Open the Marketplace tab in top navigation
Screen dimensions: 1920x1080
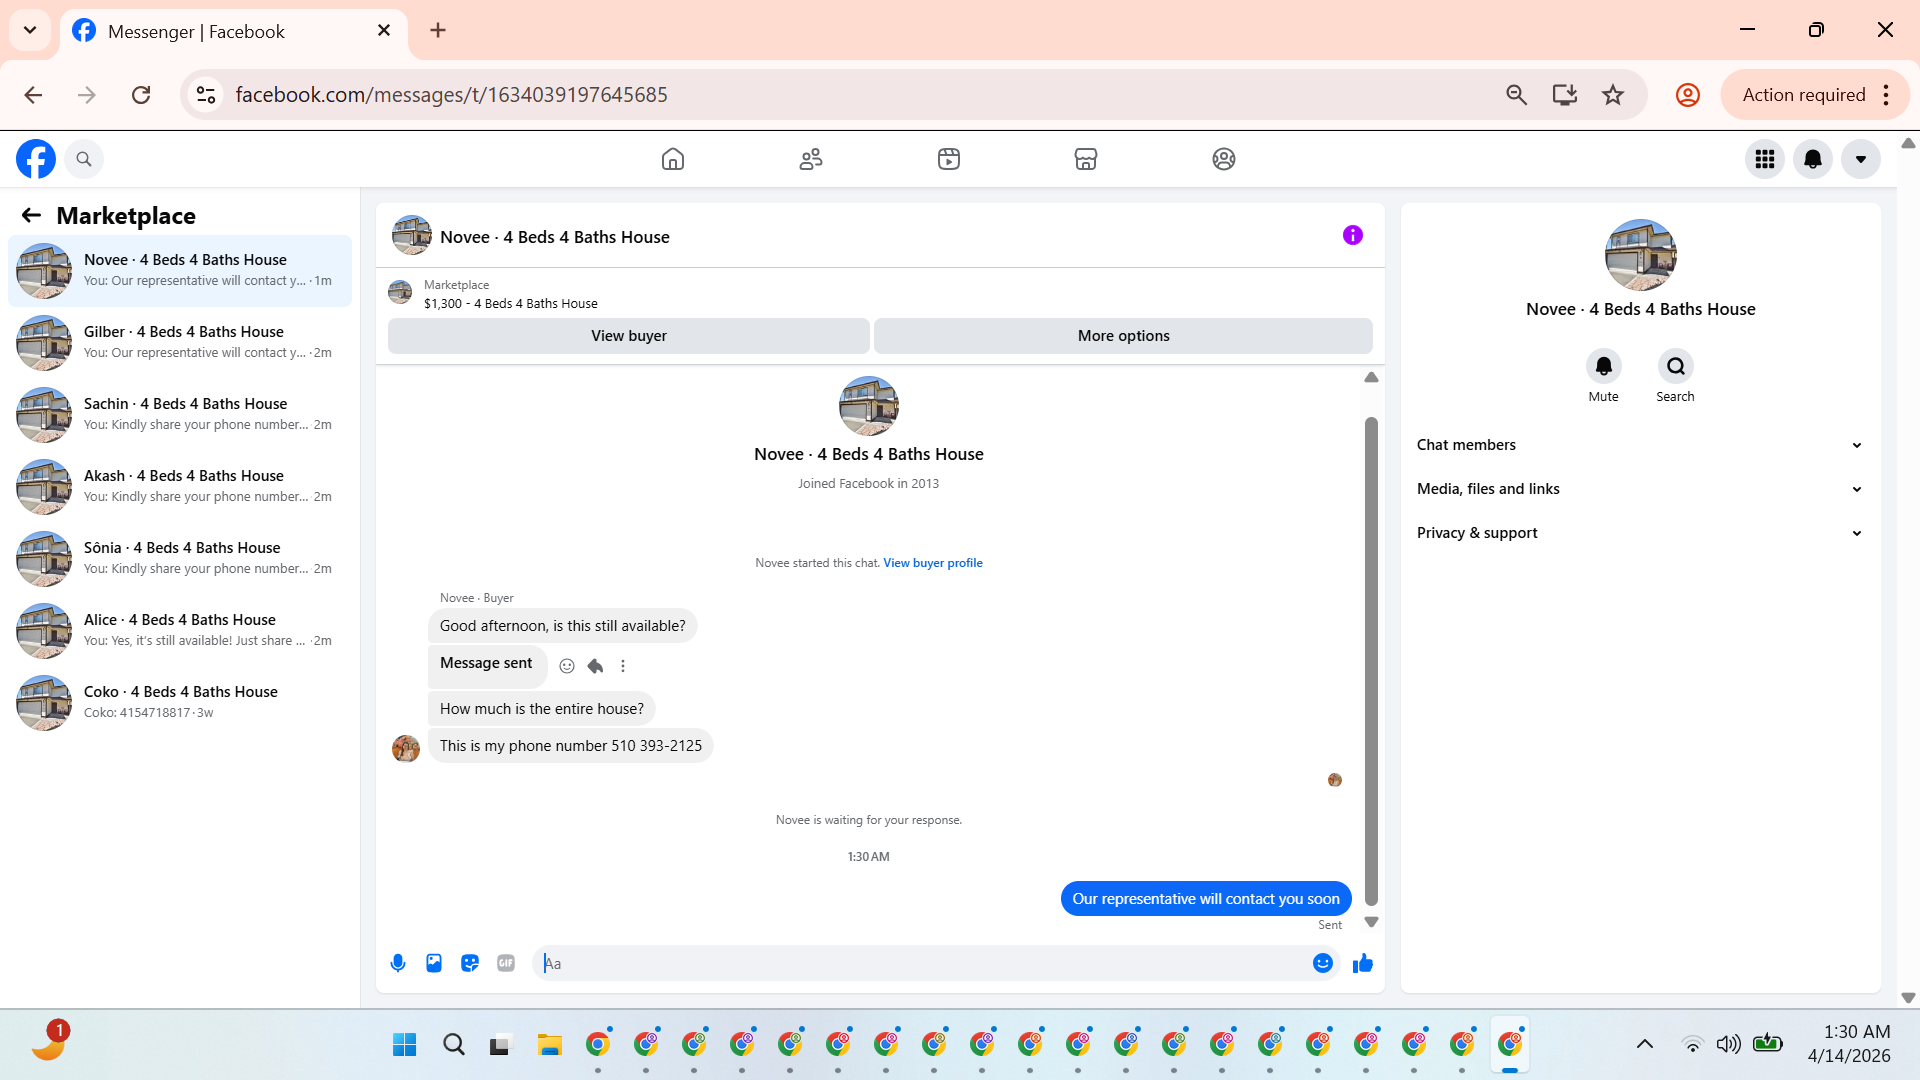click(x=1086, y=159)
